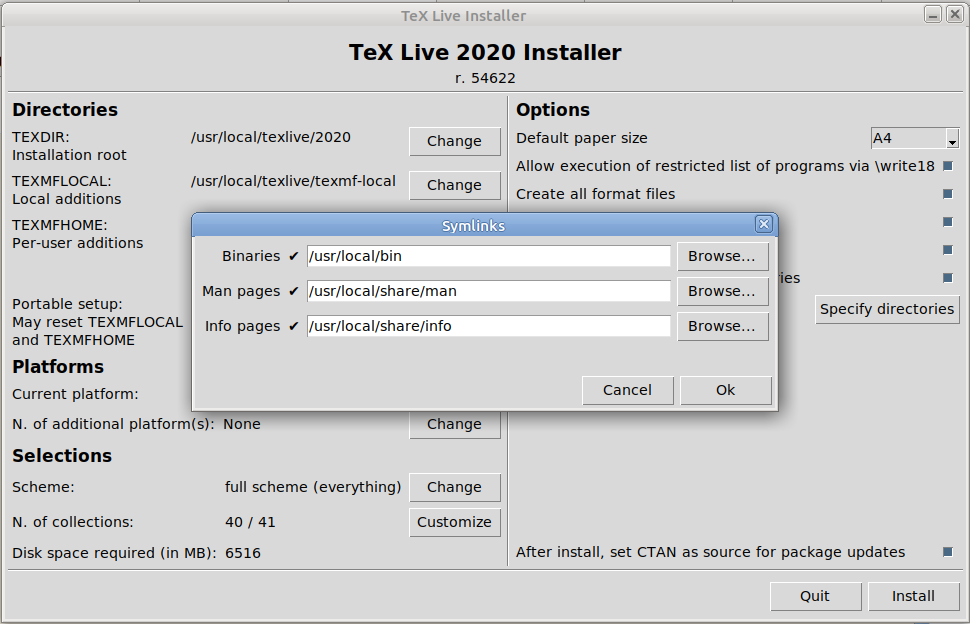Image resolution: width=970 pixels, height=624 pixels.
Task: Toggle set CTAN as source checkbox
Action: (x=947, y=552)
